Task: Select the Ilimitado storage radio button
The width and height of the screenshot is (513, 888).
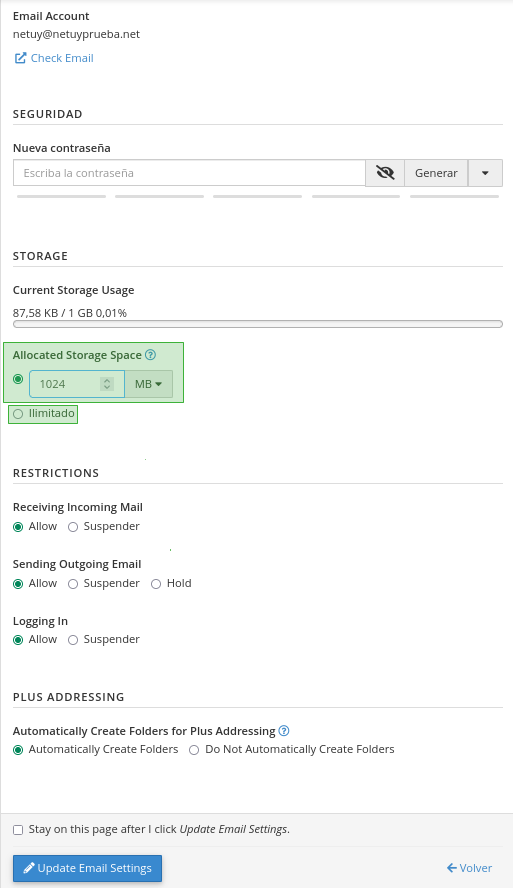Action: (18, 414)
